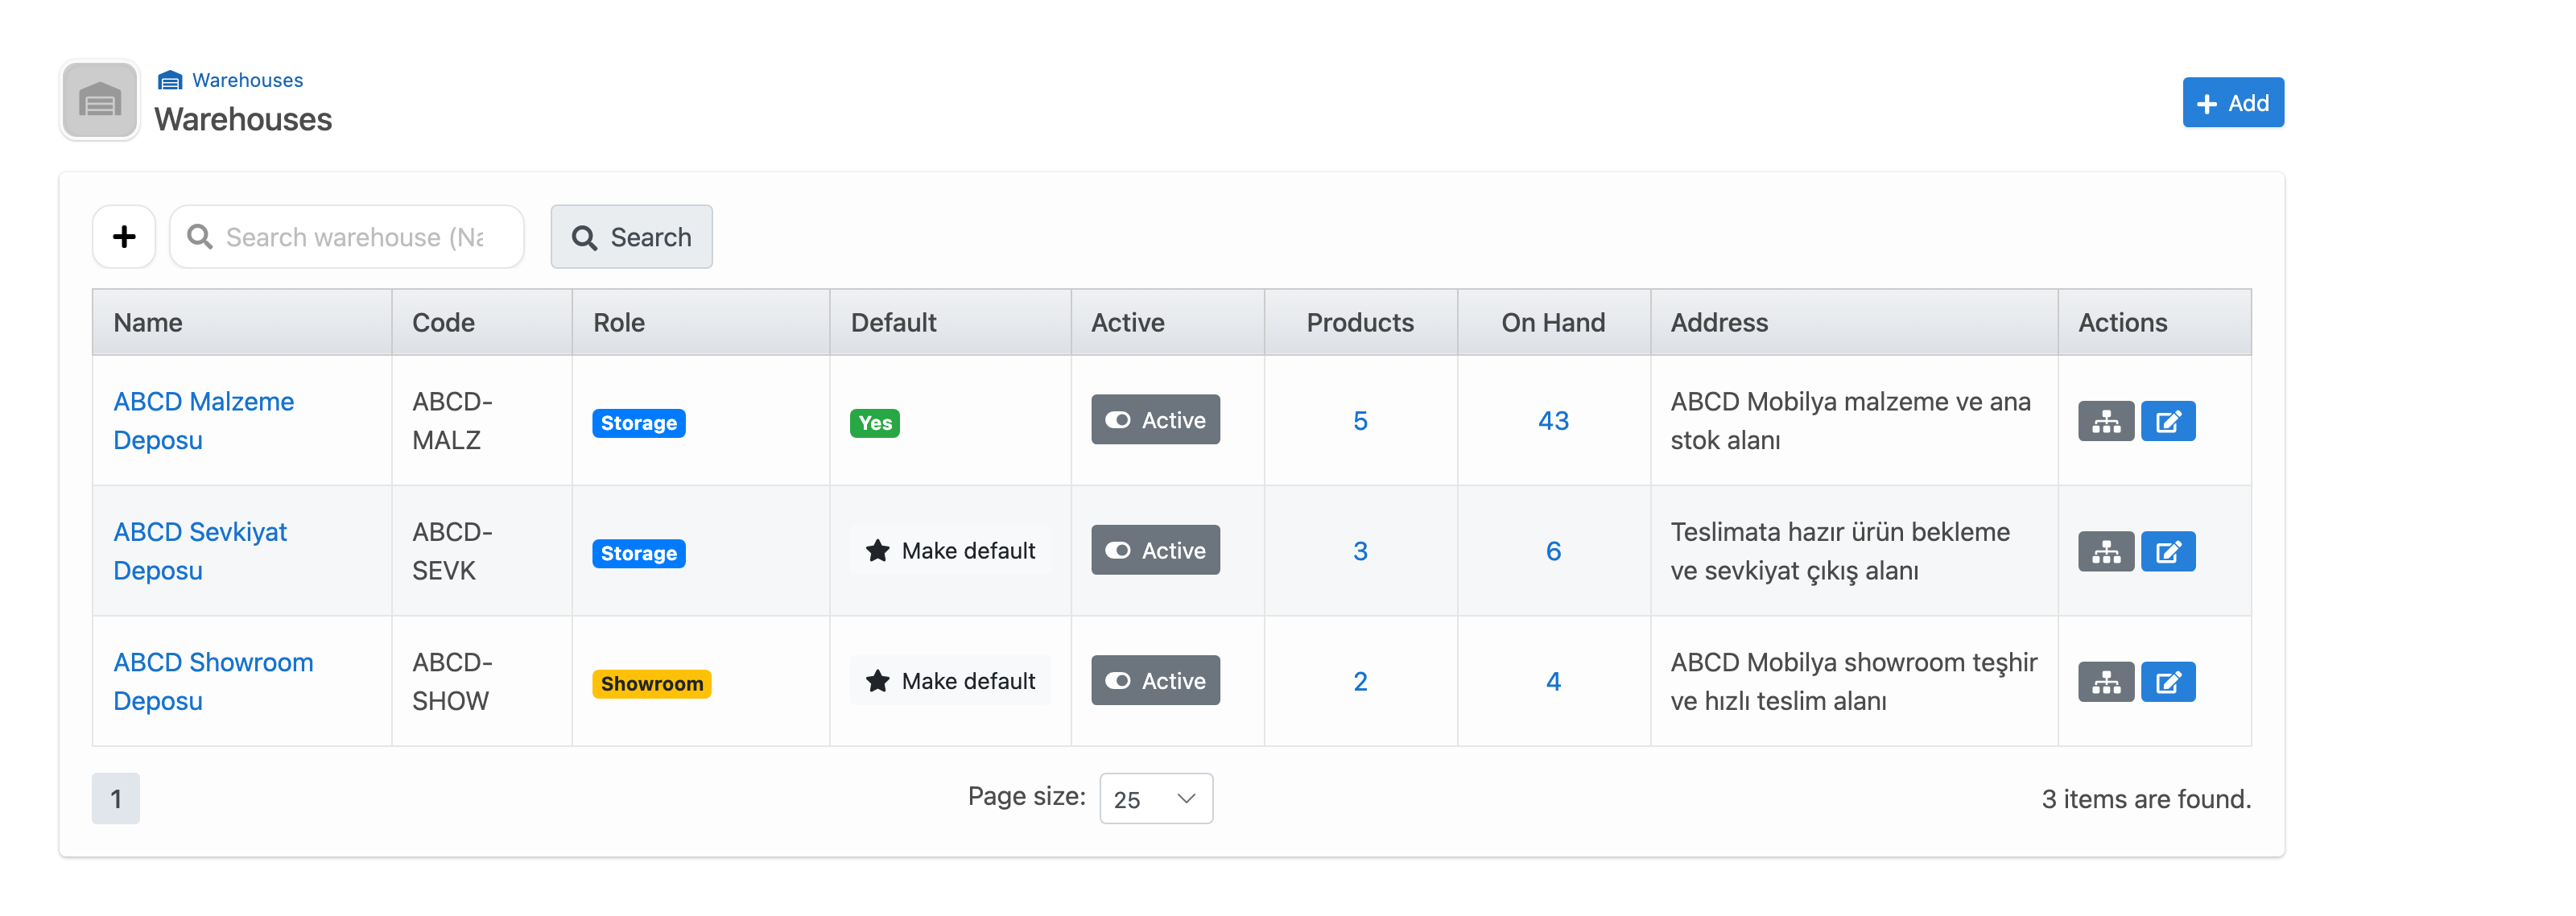Click the Products column header
This screenshot has width=2576, height=916.
pyautogui.click(x=1360, y=322)
